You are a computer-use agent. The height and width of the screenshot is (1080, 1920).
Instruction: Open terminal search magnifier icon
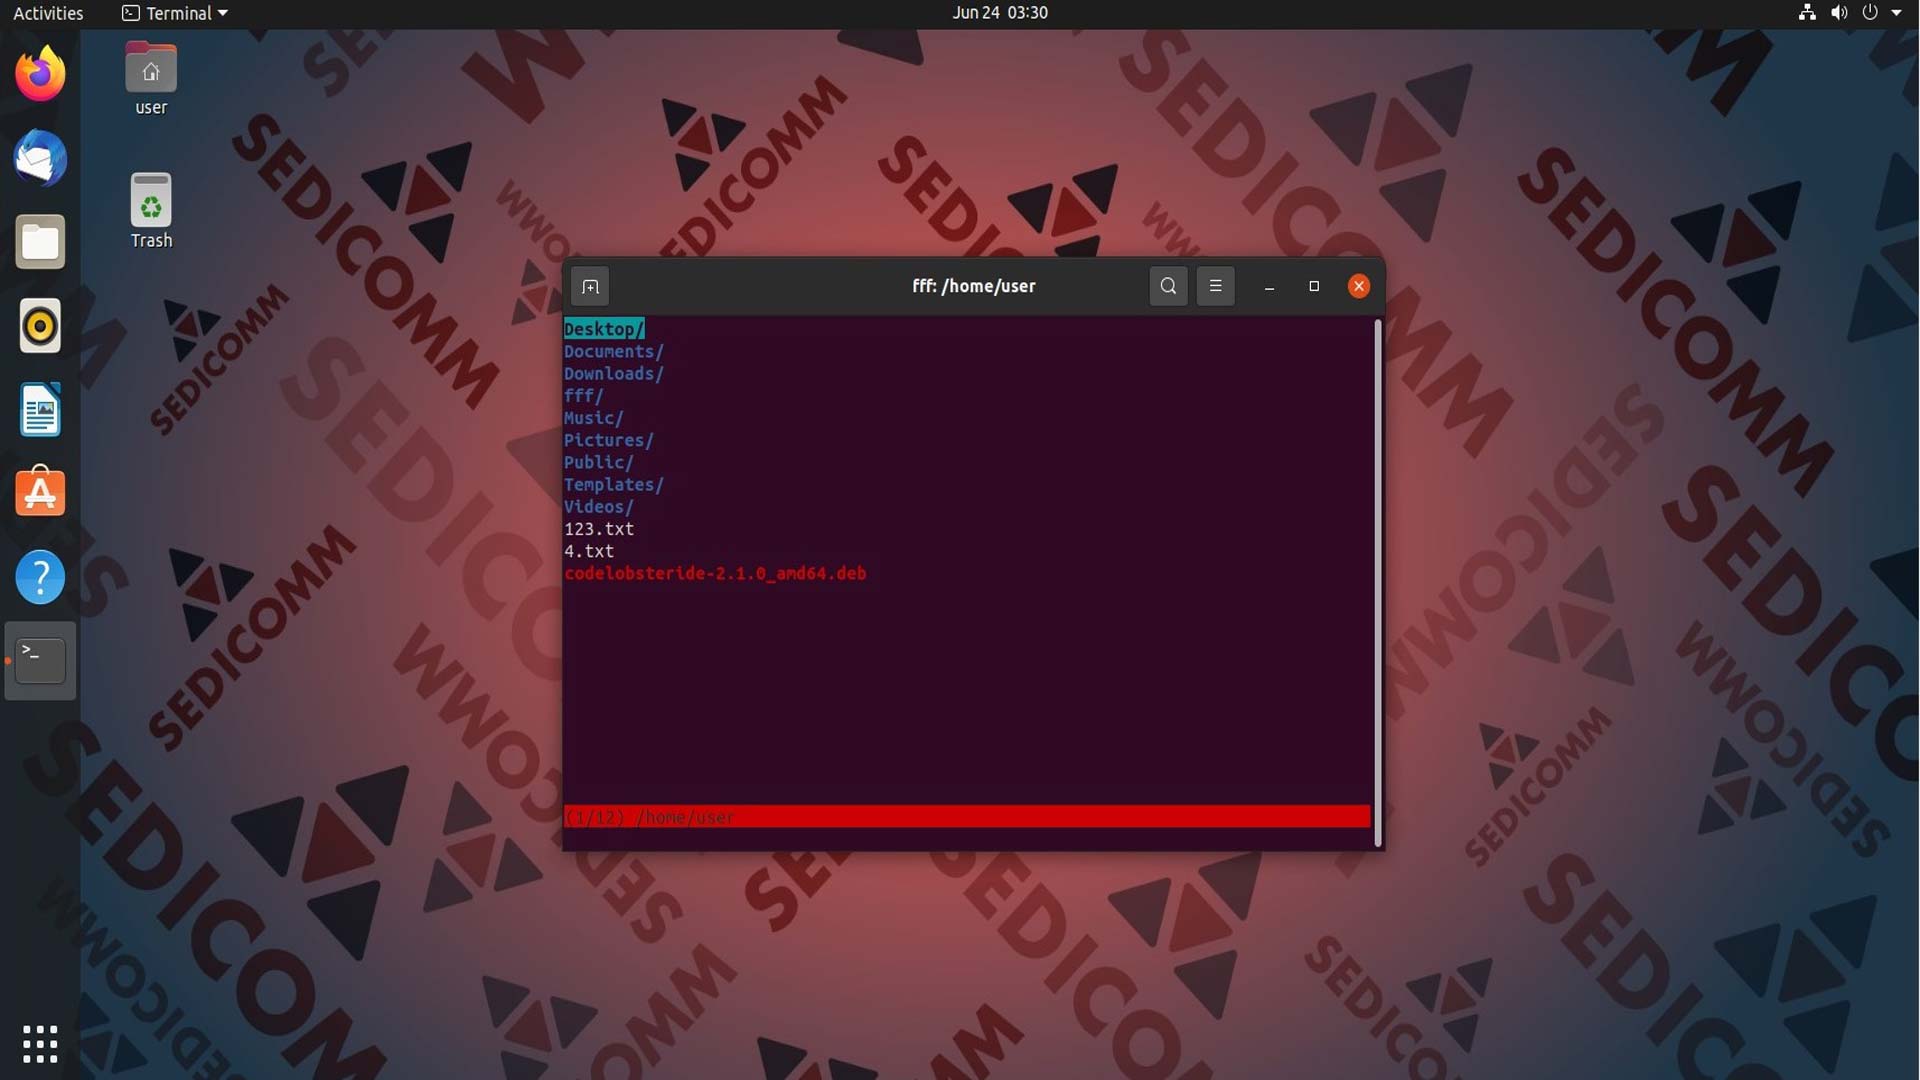pyautogui.click(x=1168, y=287)
